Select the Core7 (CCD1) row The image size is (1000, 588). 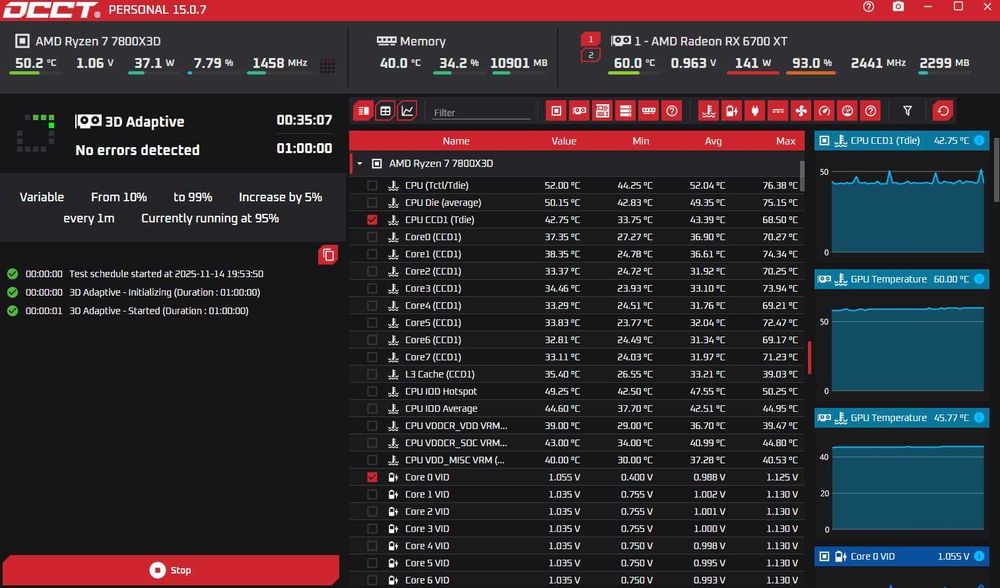(577, 357)
